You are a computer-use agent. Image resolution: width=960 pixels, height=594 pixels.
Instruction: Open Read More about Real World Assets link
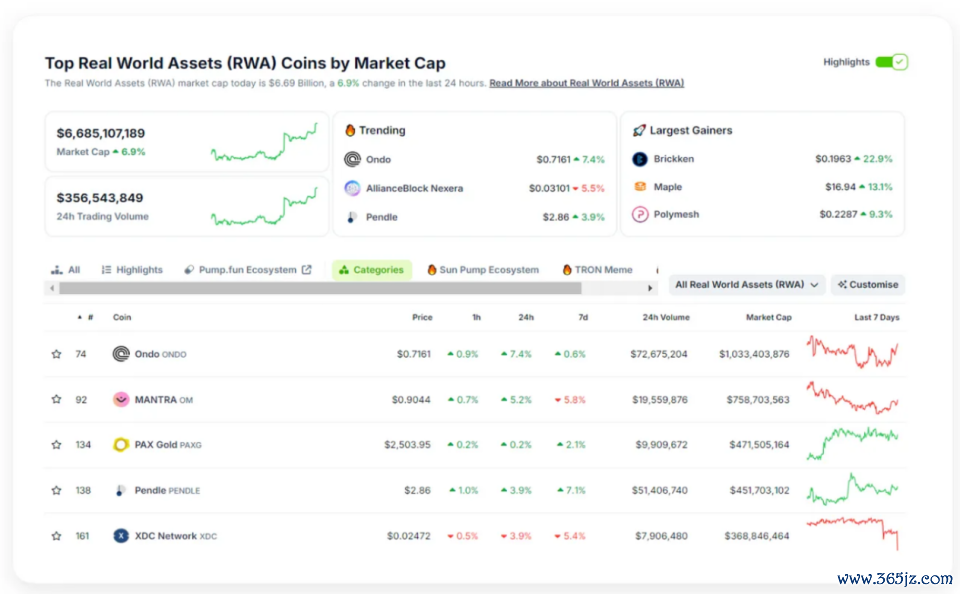(x=586, y=84)
